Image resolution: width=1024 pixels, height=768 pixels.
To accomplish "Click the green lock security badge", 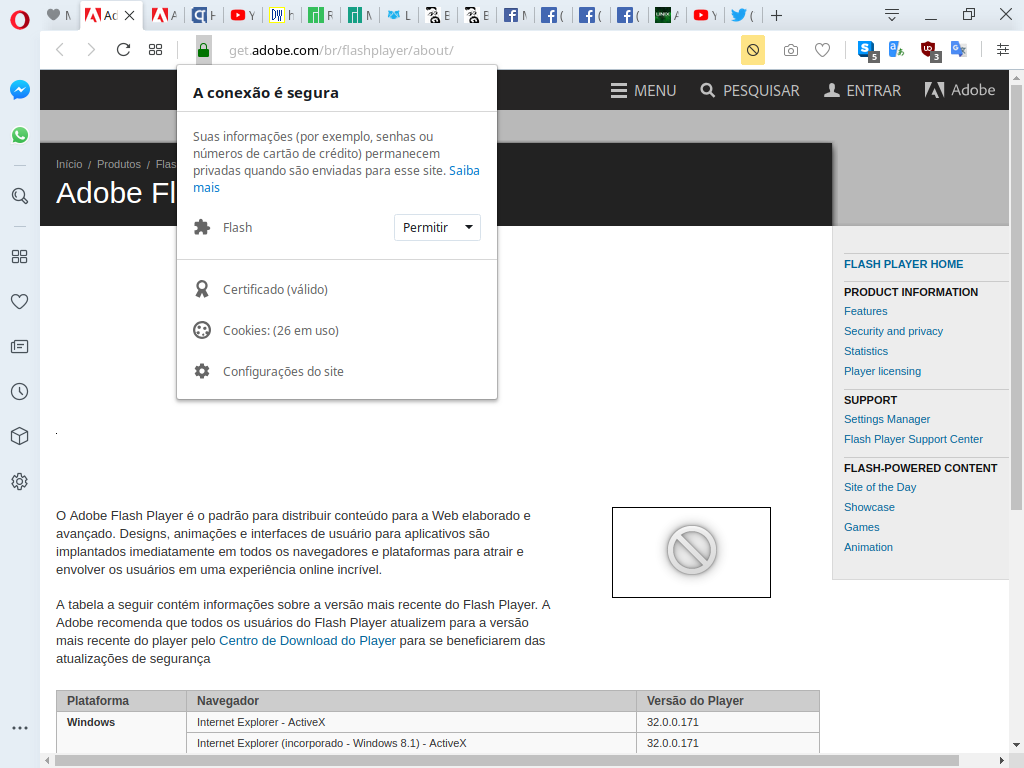I will pos(203,50).
